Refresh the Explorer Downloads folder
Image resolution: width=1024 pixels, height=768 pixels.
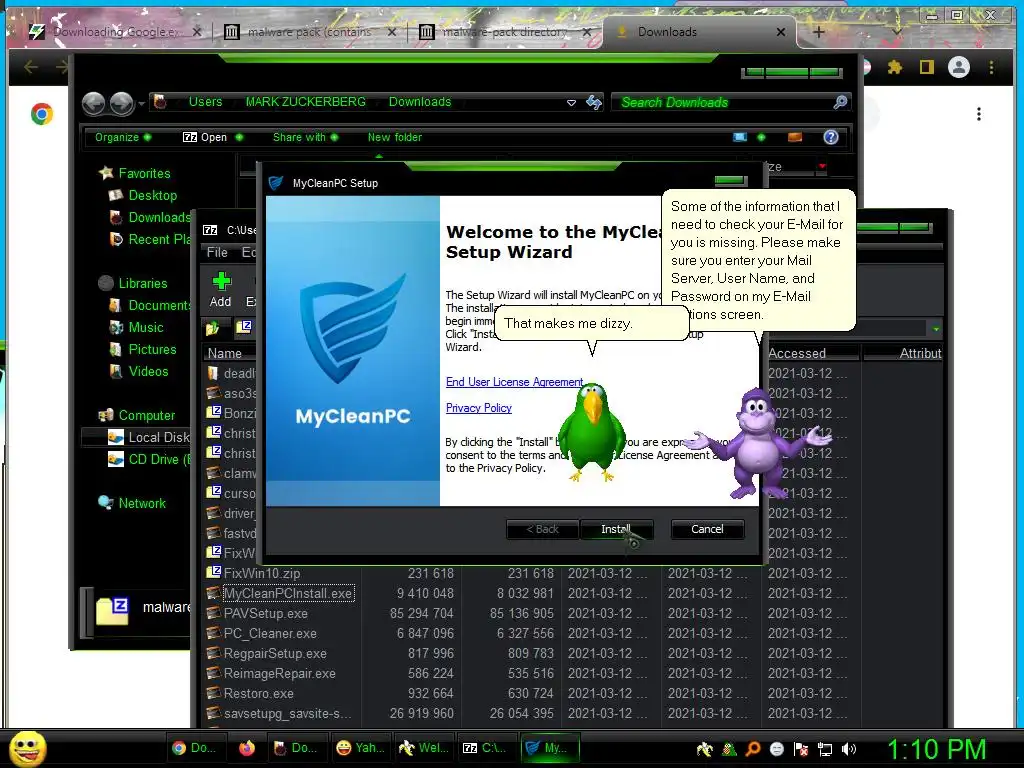[x=594, y=103]
